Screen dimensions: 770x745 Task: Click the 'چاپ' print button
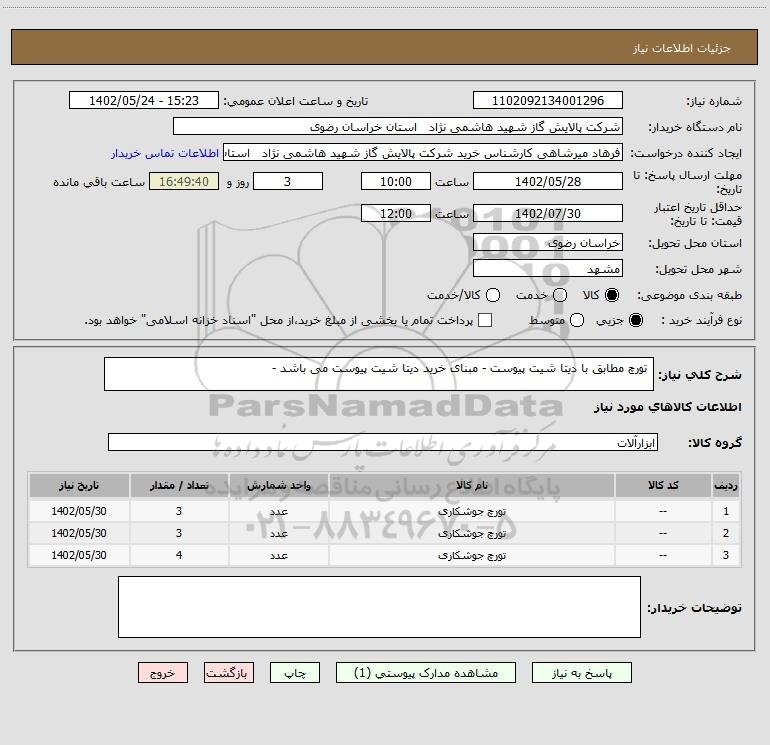[301, 673]
